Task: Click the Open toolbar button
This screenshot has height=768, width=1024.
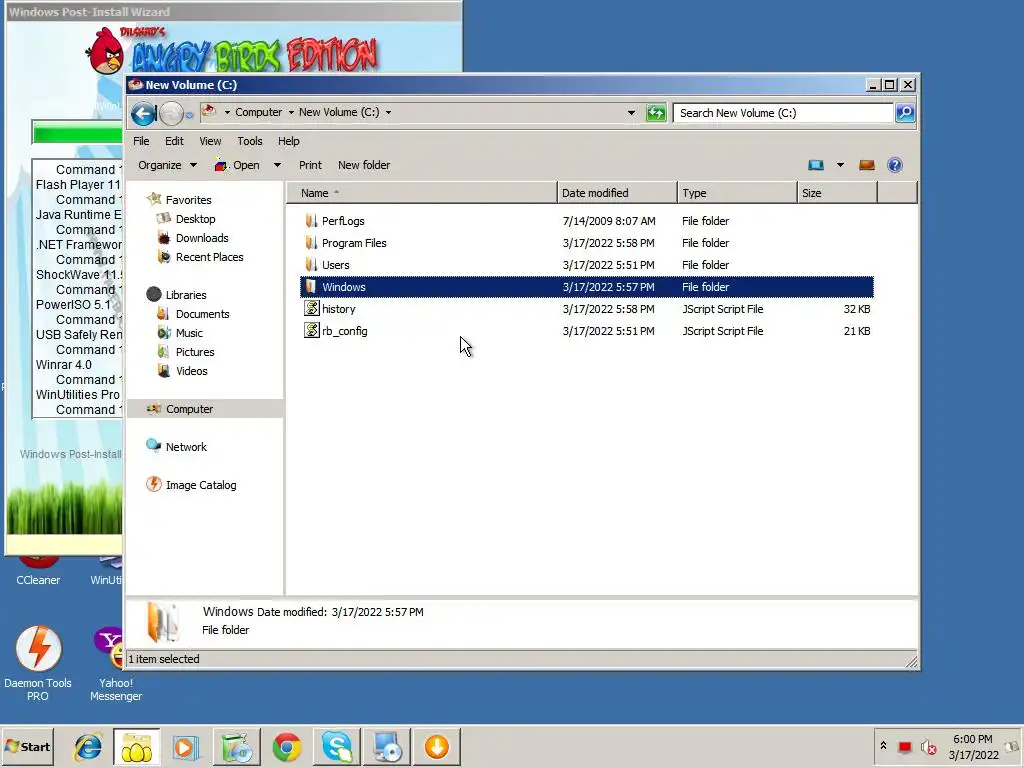Action: (237, 165)
